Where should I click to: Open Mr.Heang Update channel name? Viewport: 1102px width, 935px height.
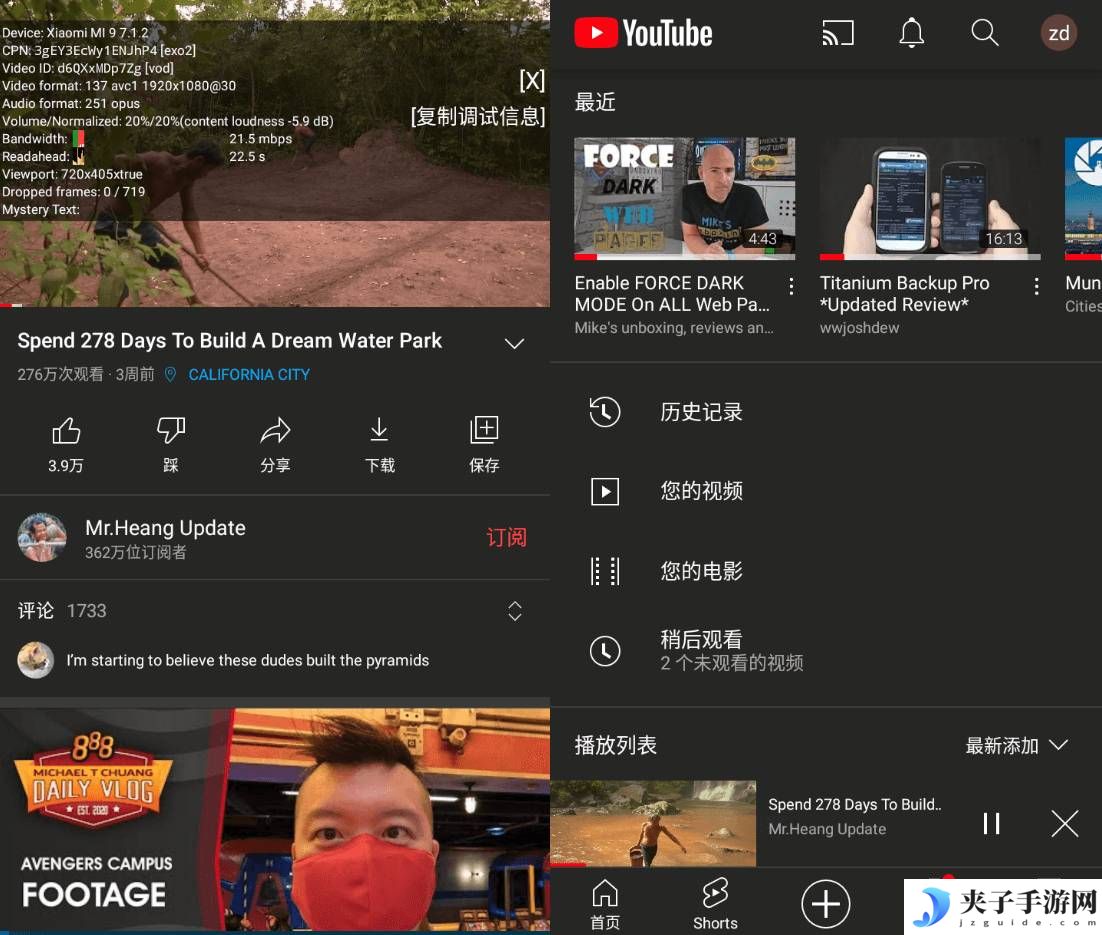[x=165, y=528]
